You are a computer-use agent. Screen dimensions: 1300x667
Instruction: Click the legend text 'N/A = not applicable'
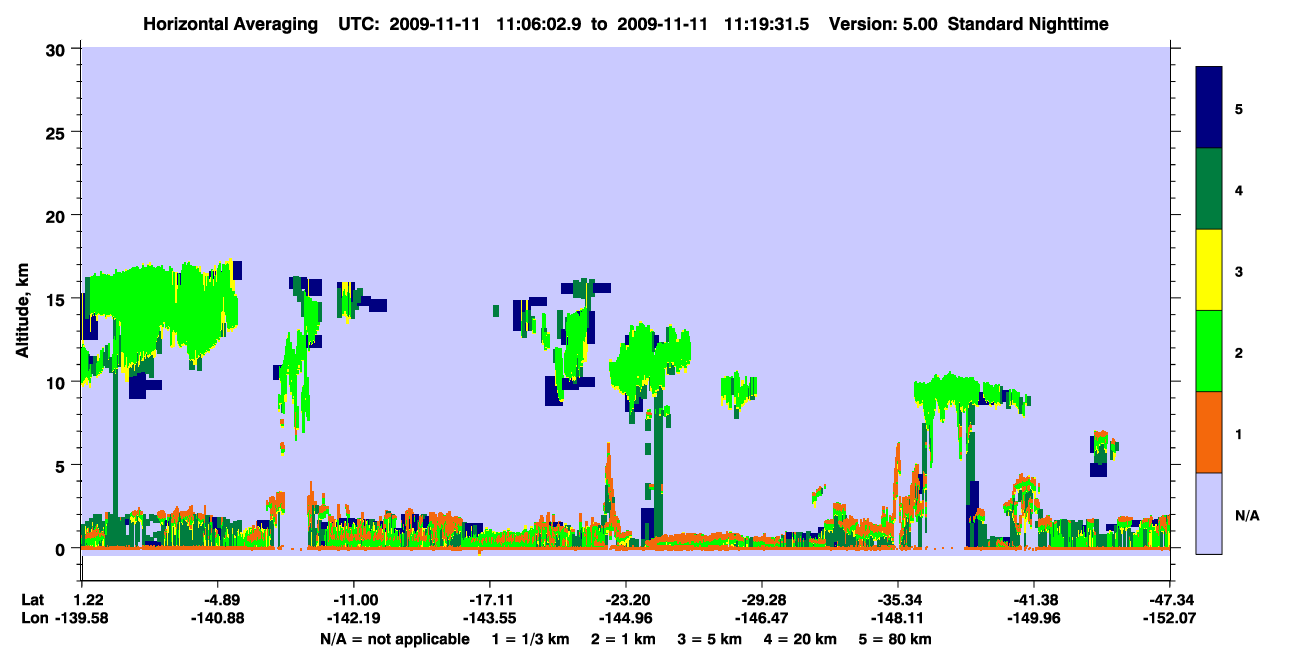coord(394,639)
